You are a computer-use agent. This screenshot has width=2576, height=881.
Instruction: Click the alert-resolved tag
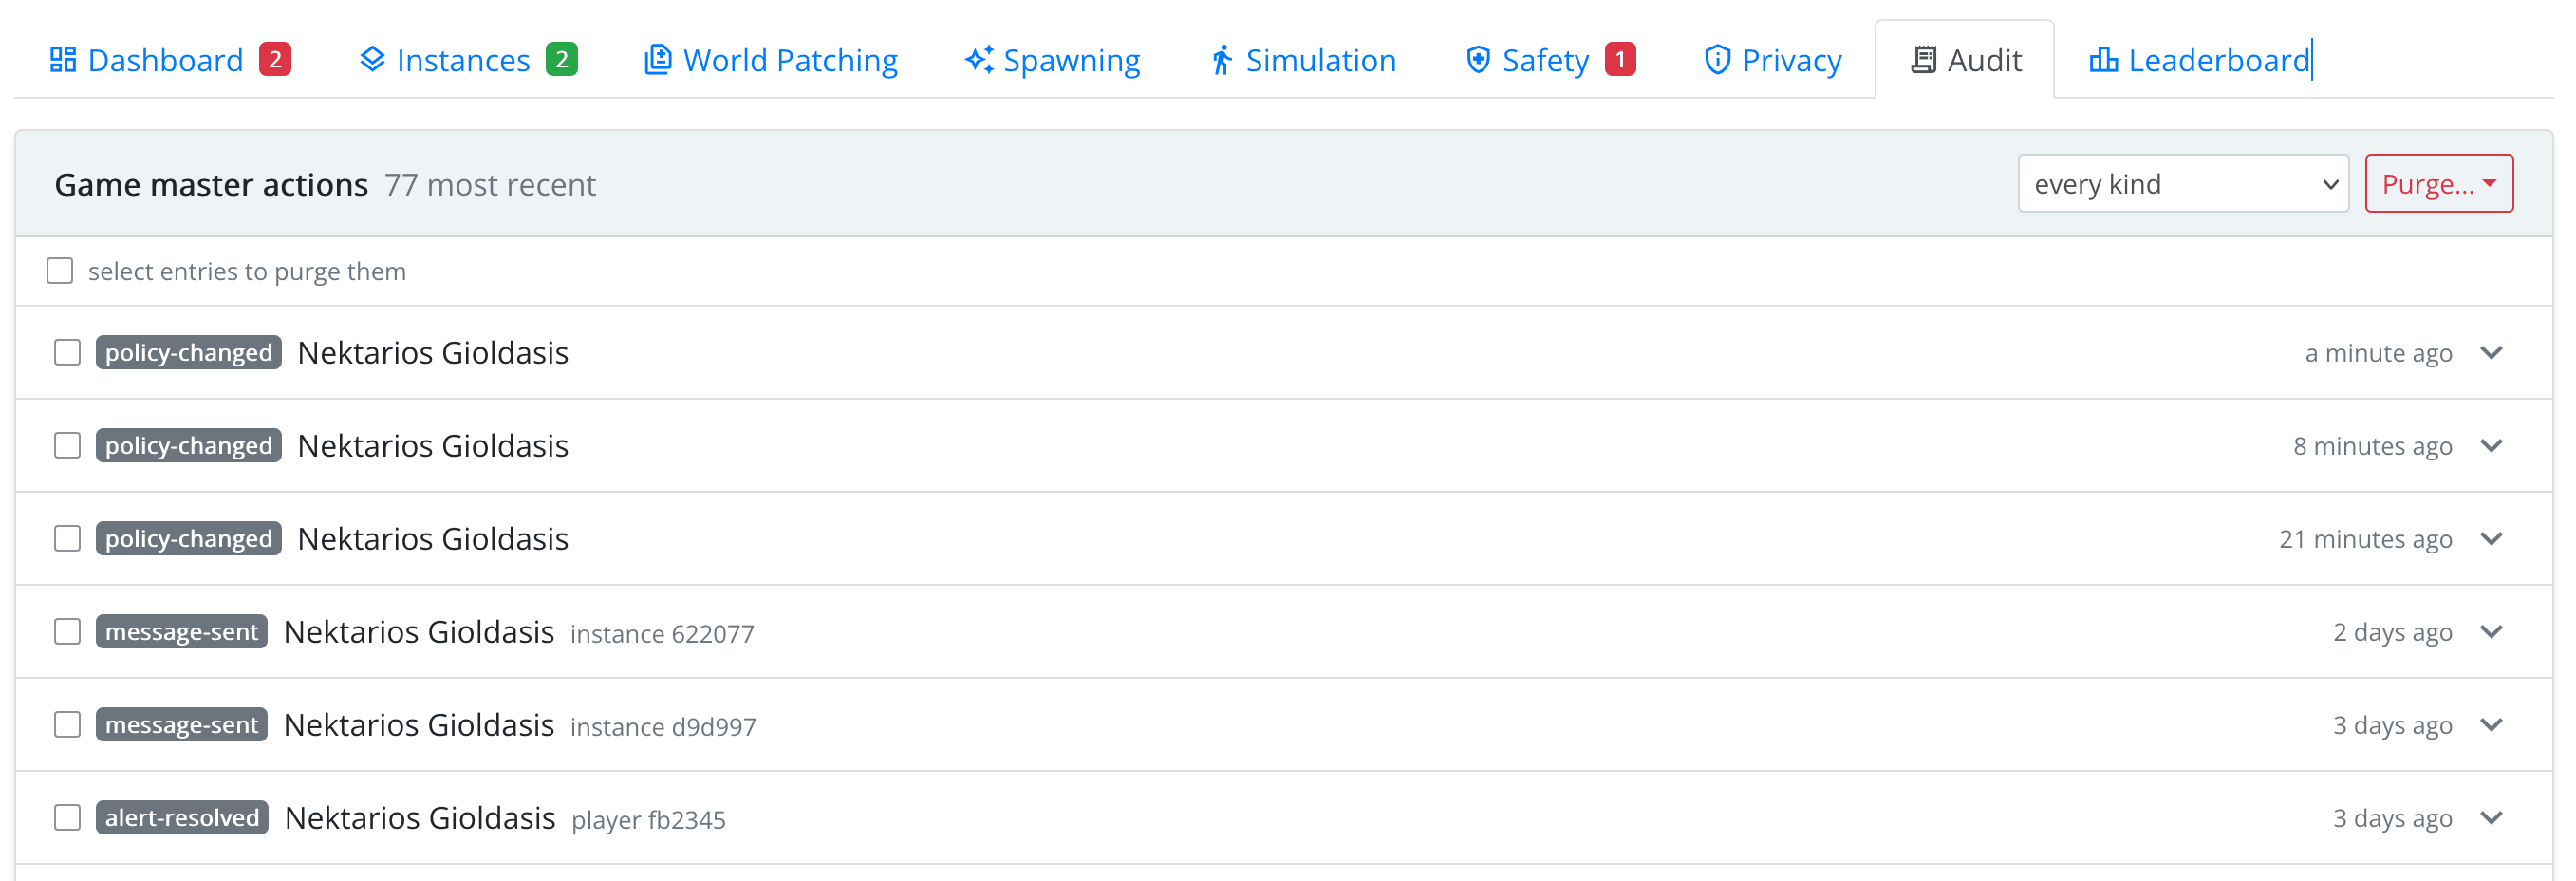pos(182,818)
